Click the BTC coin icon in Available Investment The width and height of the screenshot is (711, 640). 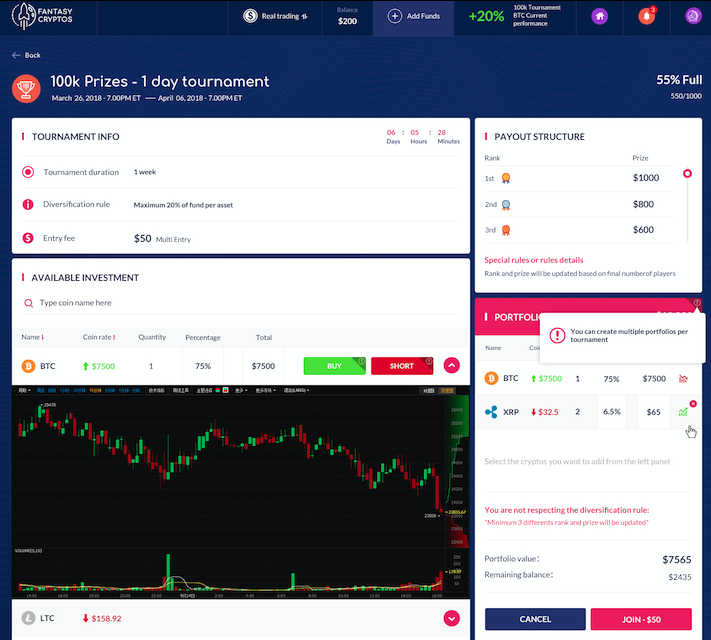pos(28,366)
